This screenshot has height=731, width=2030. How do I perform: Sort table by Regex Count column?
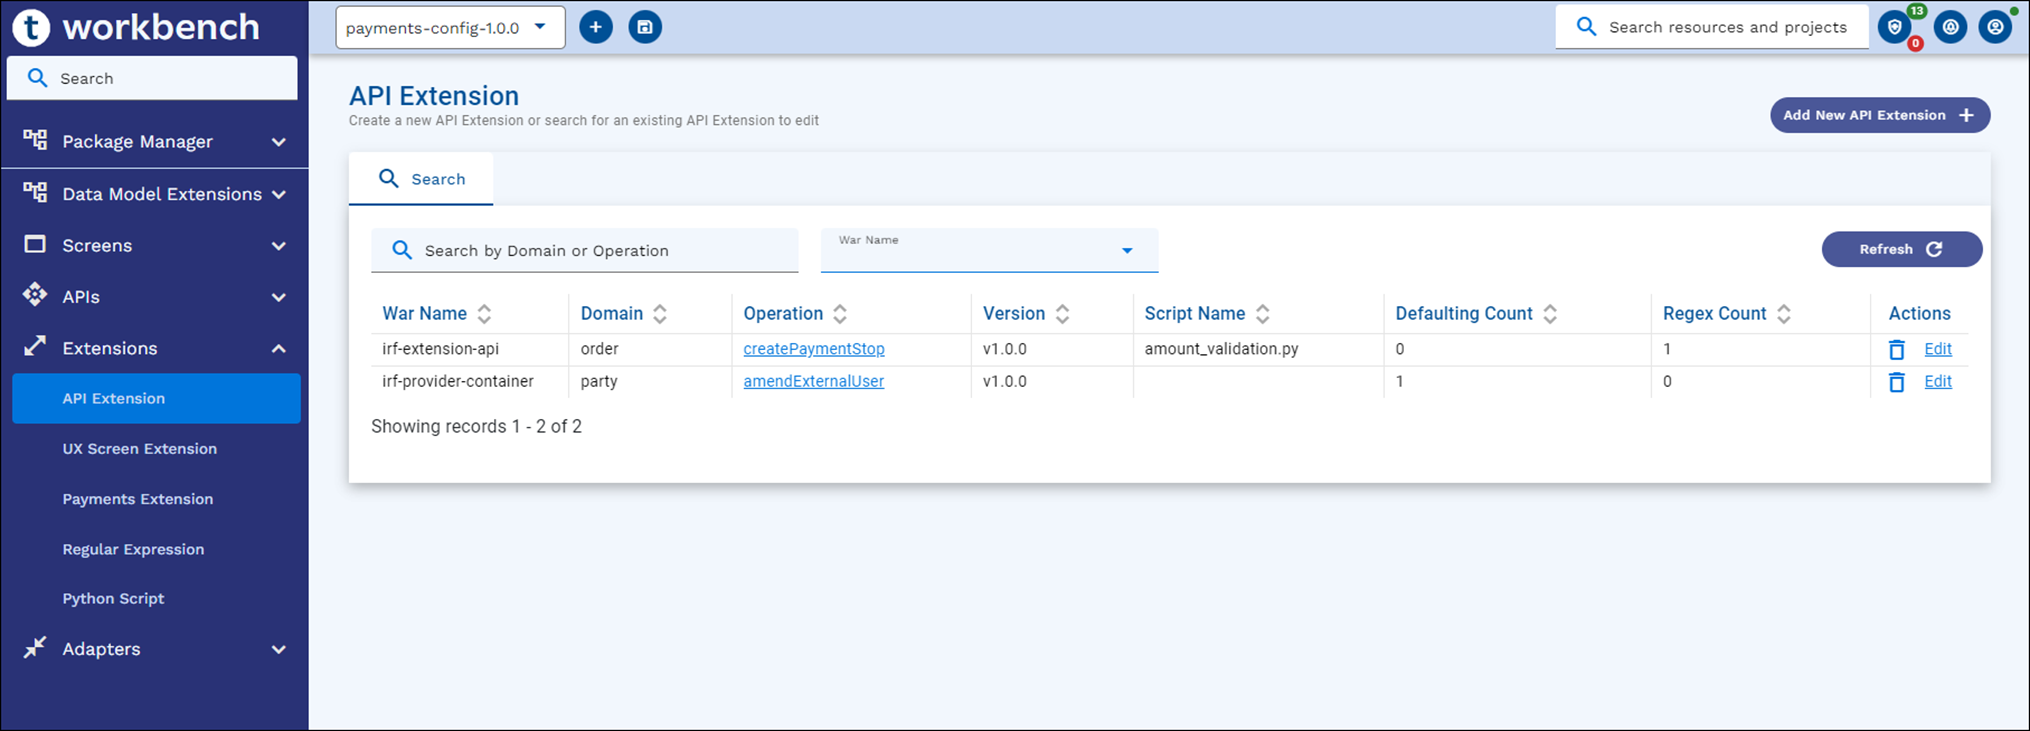tap(1783, 314)
